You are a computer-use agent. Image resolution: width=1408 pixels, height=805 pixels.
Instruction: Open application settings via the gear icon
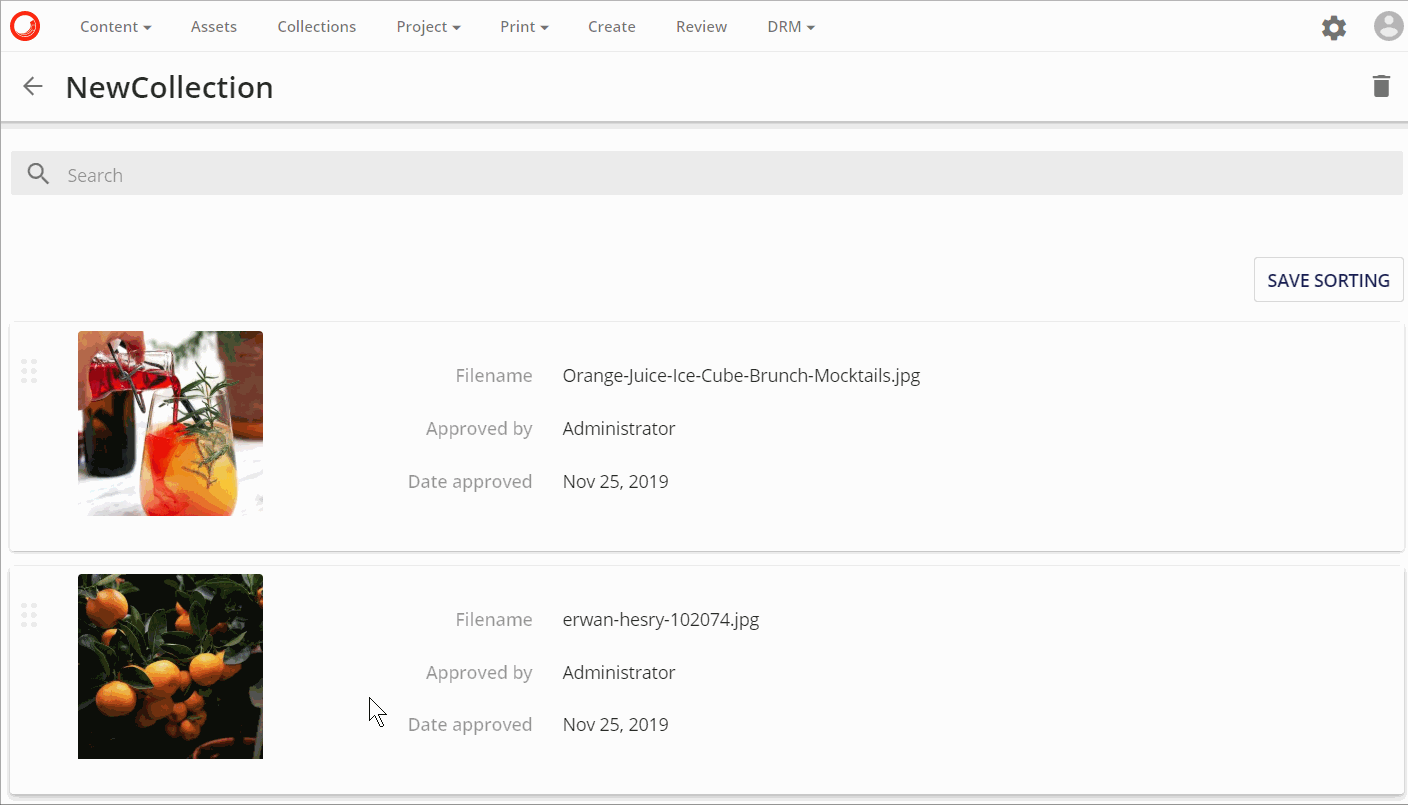[1333, 27]
